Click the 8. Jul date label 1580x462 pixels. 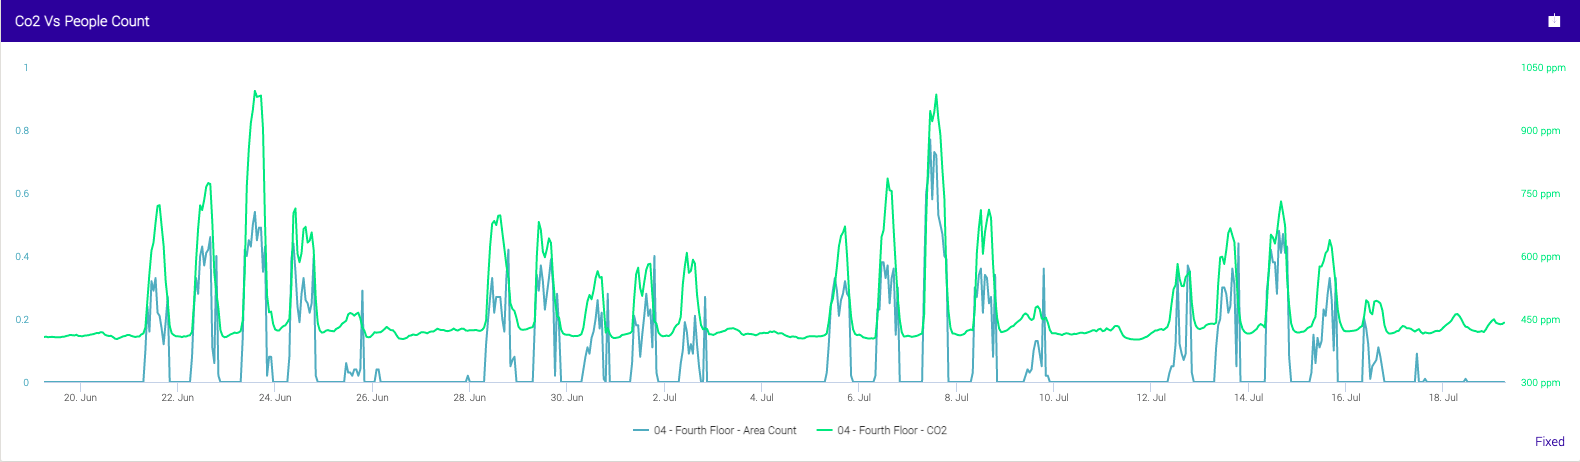[x=956, y=398]
